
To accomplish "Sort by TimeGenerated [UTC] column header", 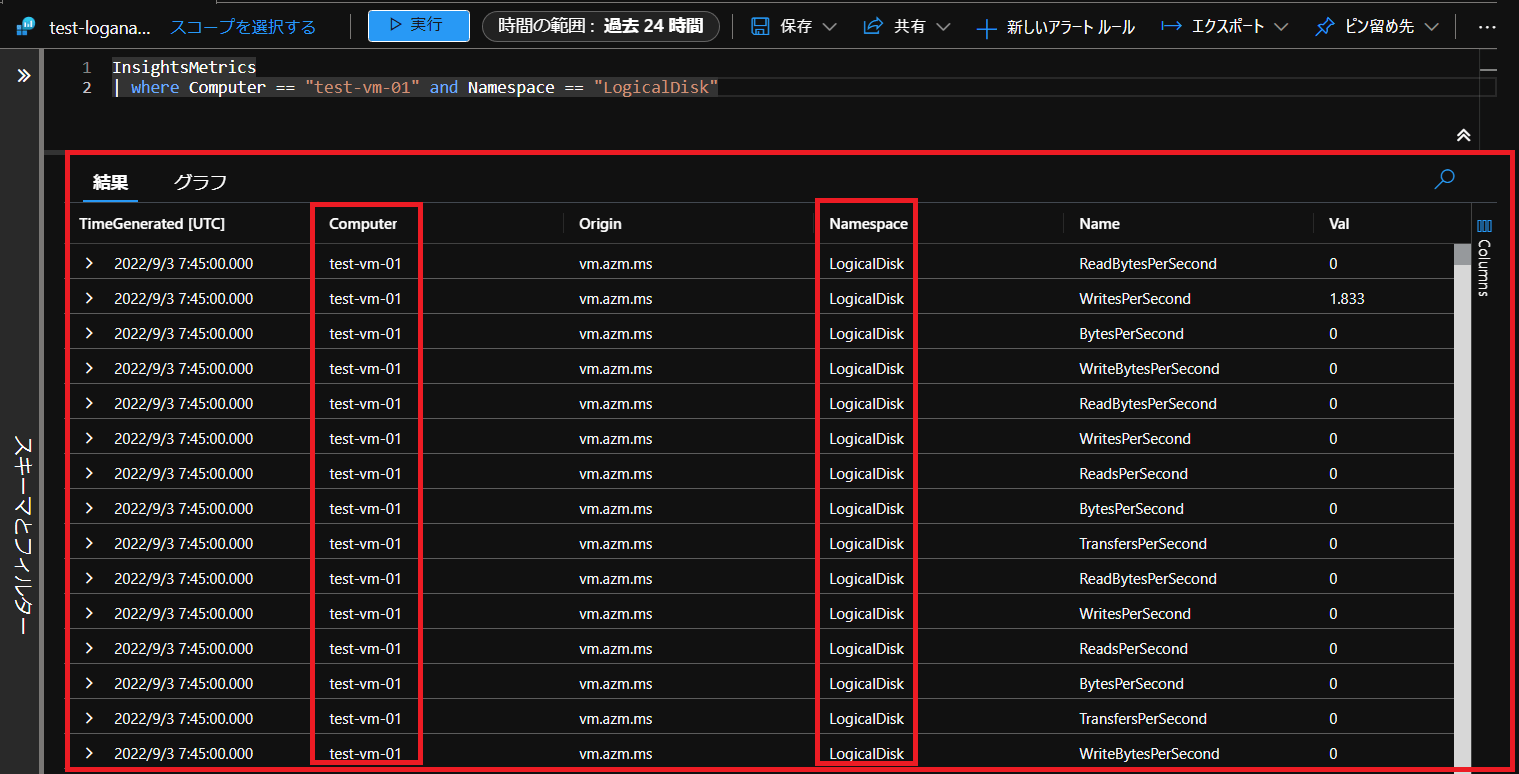I will pos(152,224).
